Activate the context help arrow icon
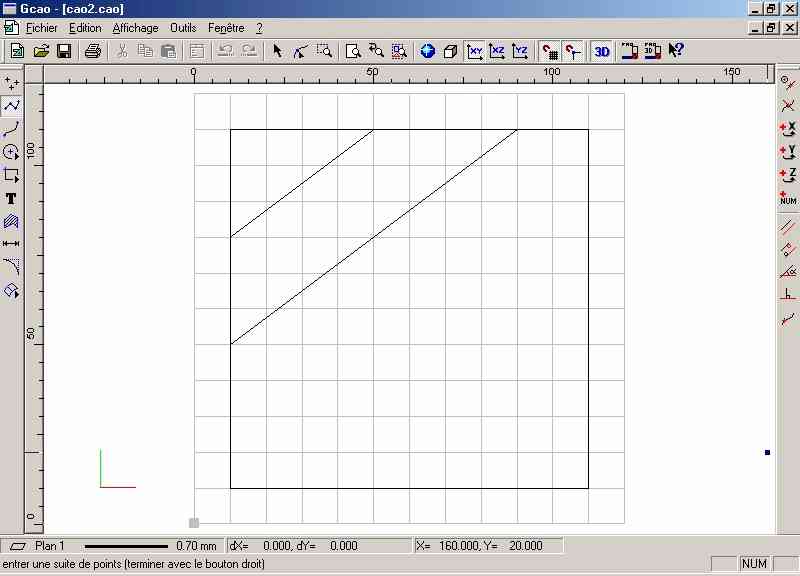Screen dimensions: 800x576 (x=676, y=51)
